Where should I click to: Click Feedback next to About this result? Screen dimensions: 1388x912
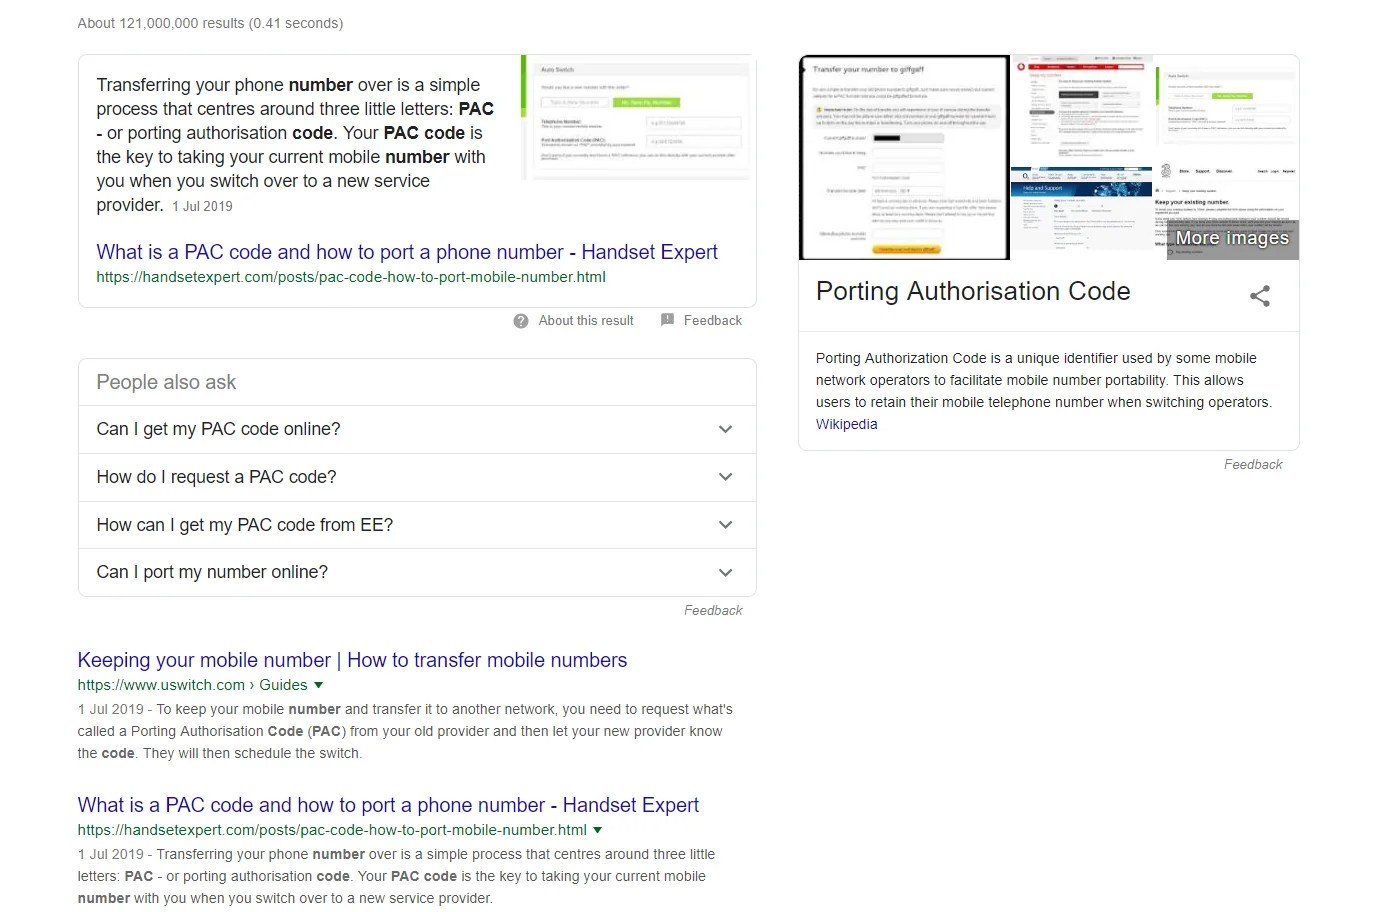pos(713,321)
